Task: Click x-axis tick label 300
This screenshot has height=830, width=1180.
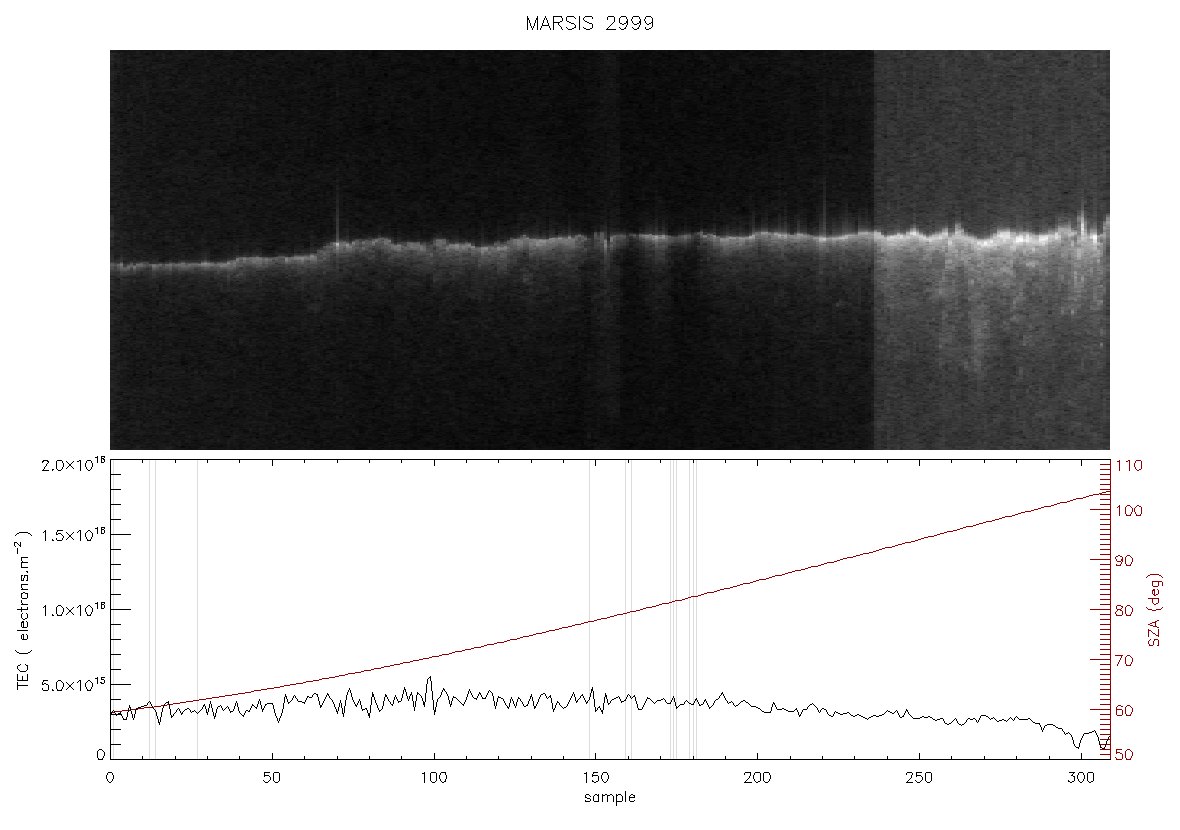Action: (1081, 777)
